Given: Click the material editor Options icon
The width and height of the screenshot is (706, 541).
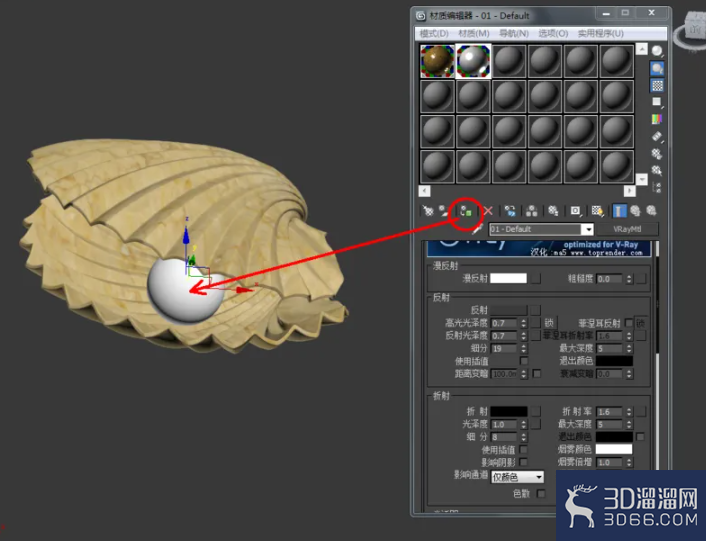Looking at the screenshot, I should [657, 153].
